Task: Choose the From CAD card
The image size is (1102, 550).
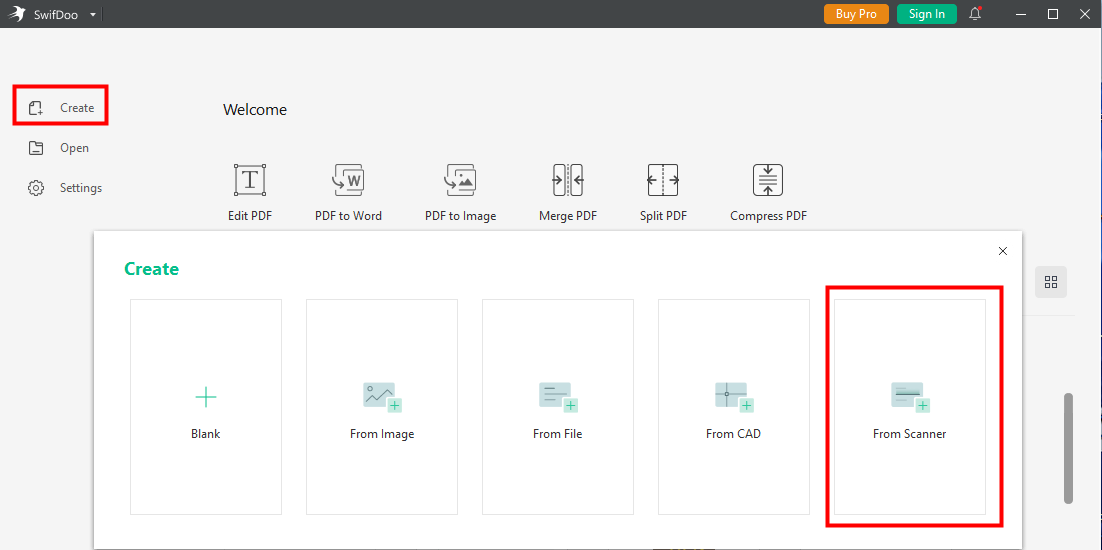Action: tap(734, 407)
